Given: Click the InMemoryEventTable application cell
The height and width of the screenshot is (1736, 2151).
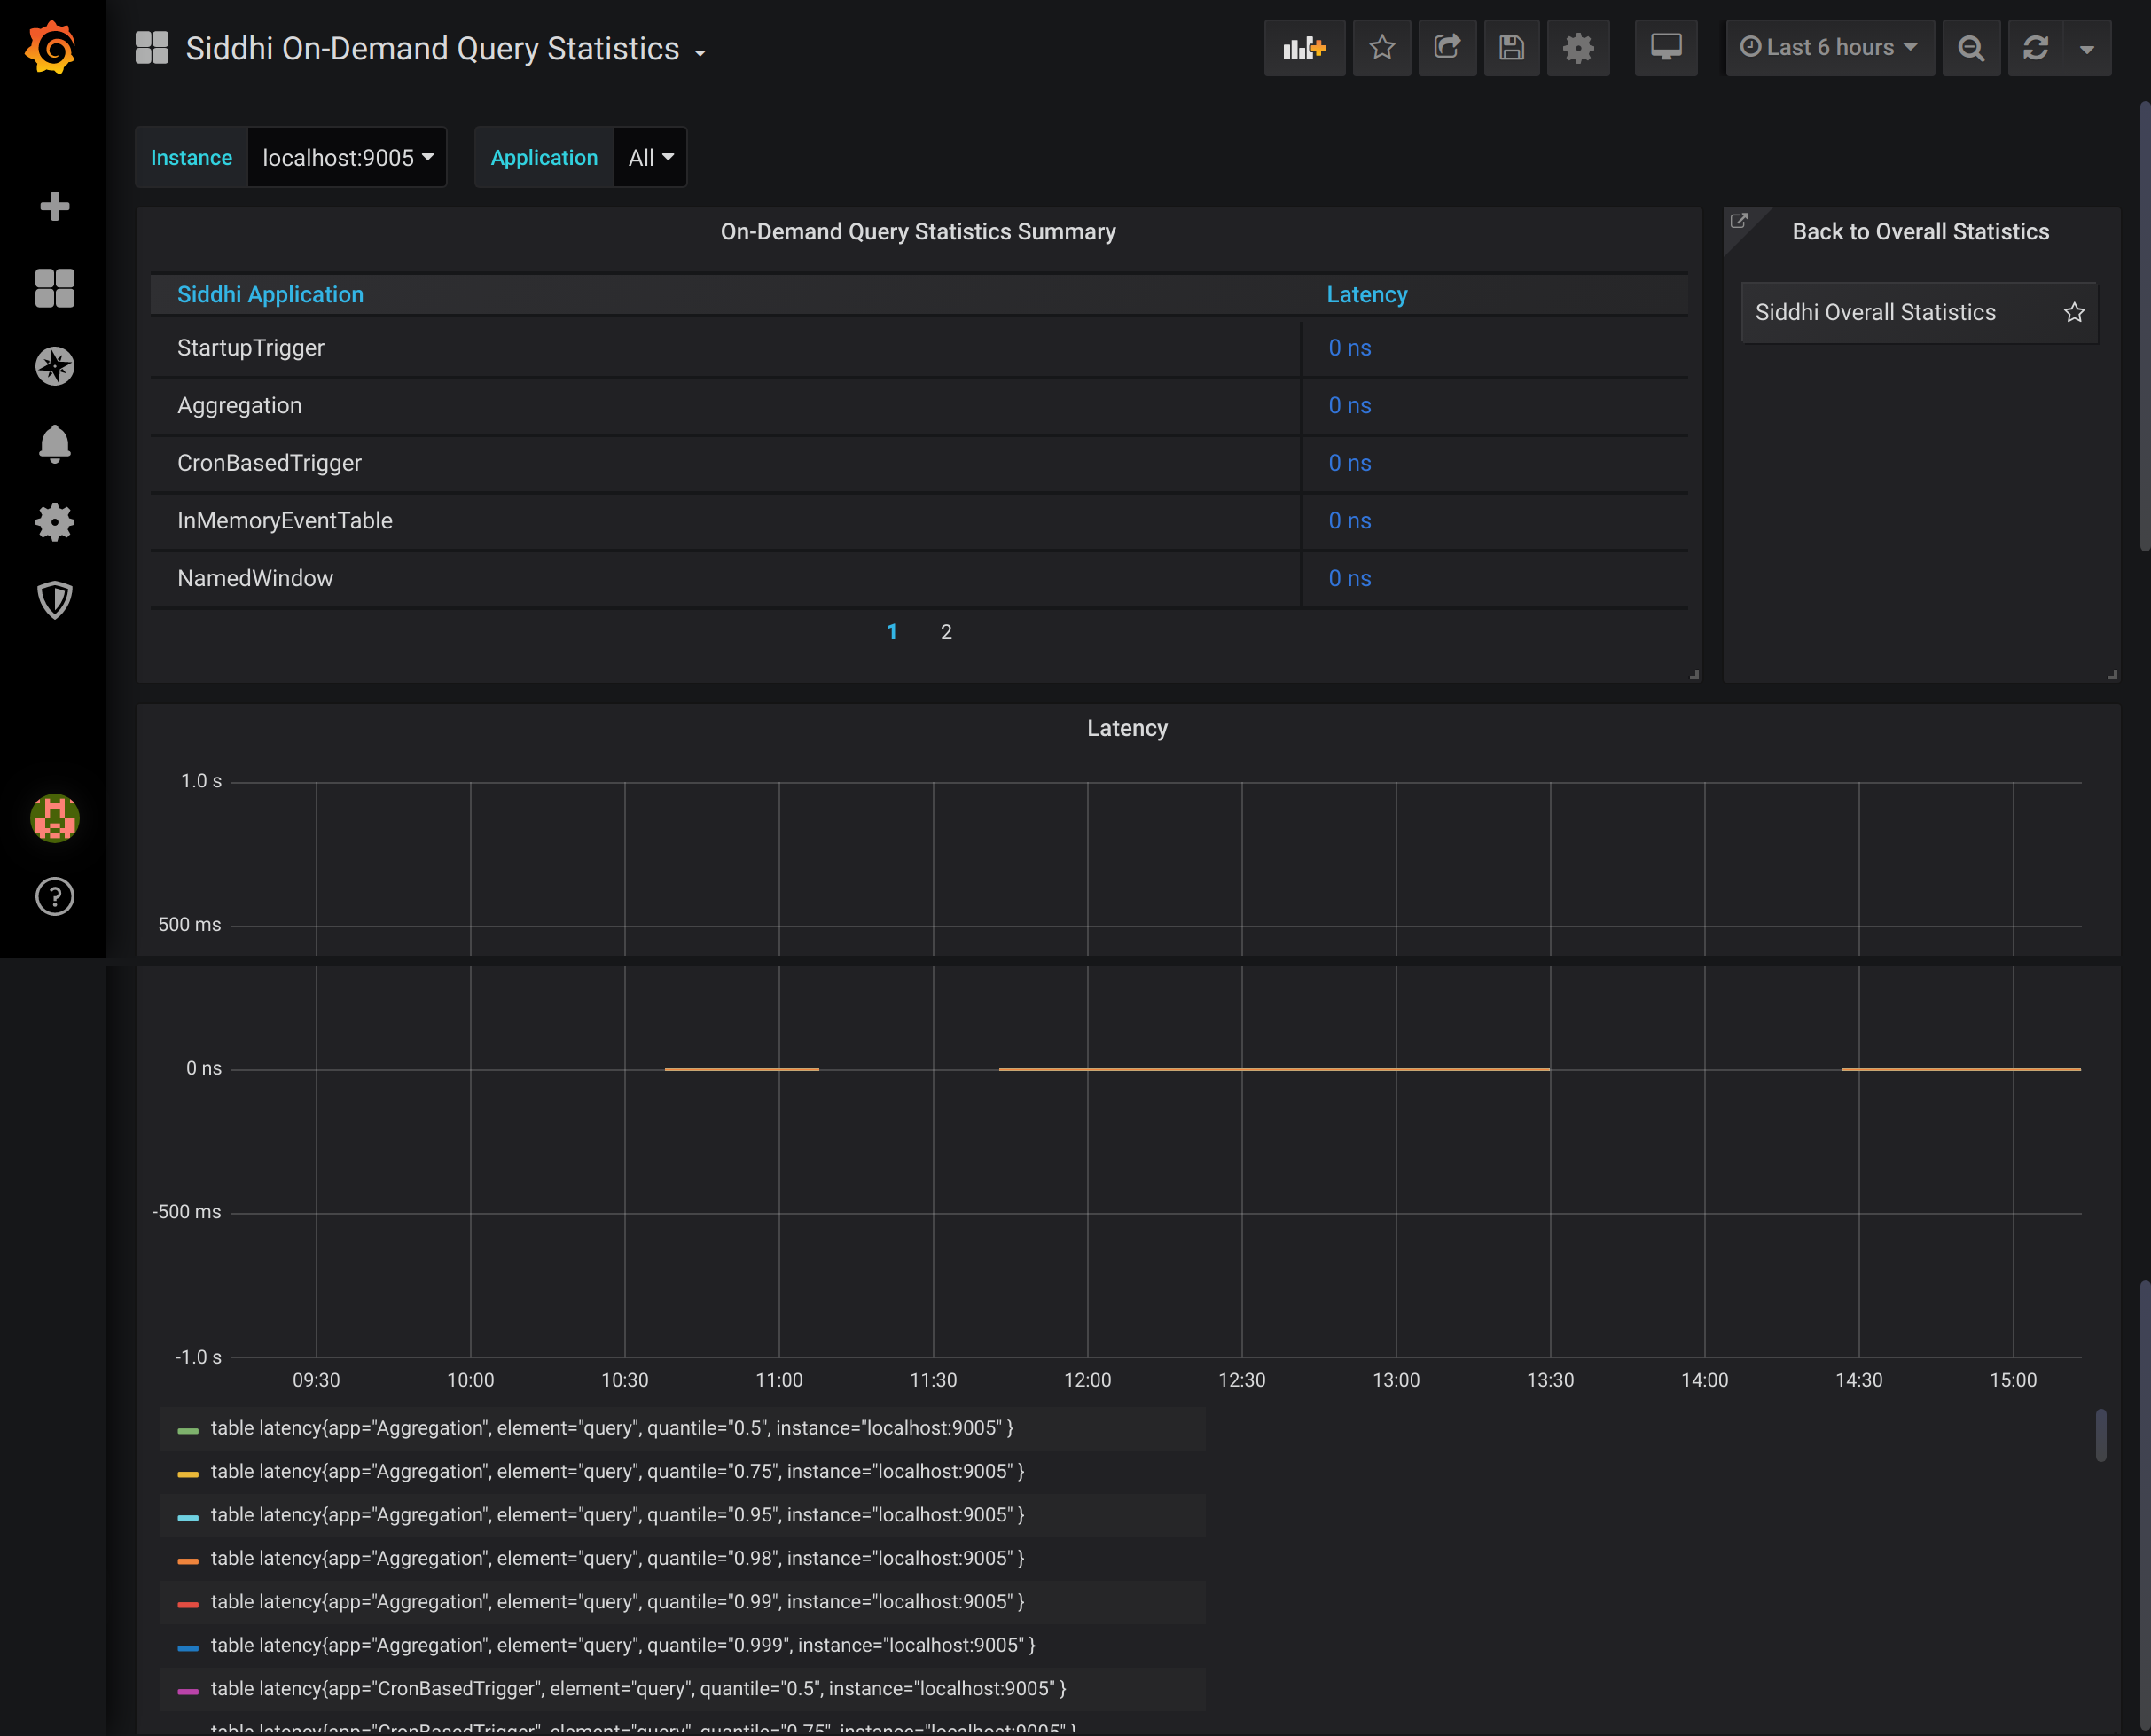Looking at the screenshot, I should [725, 520].
